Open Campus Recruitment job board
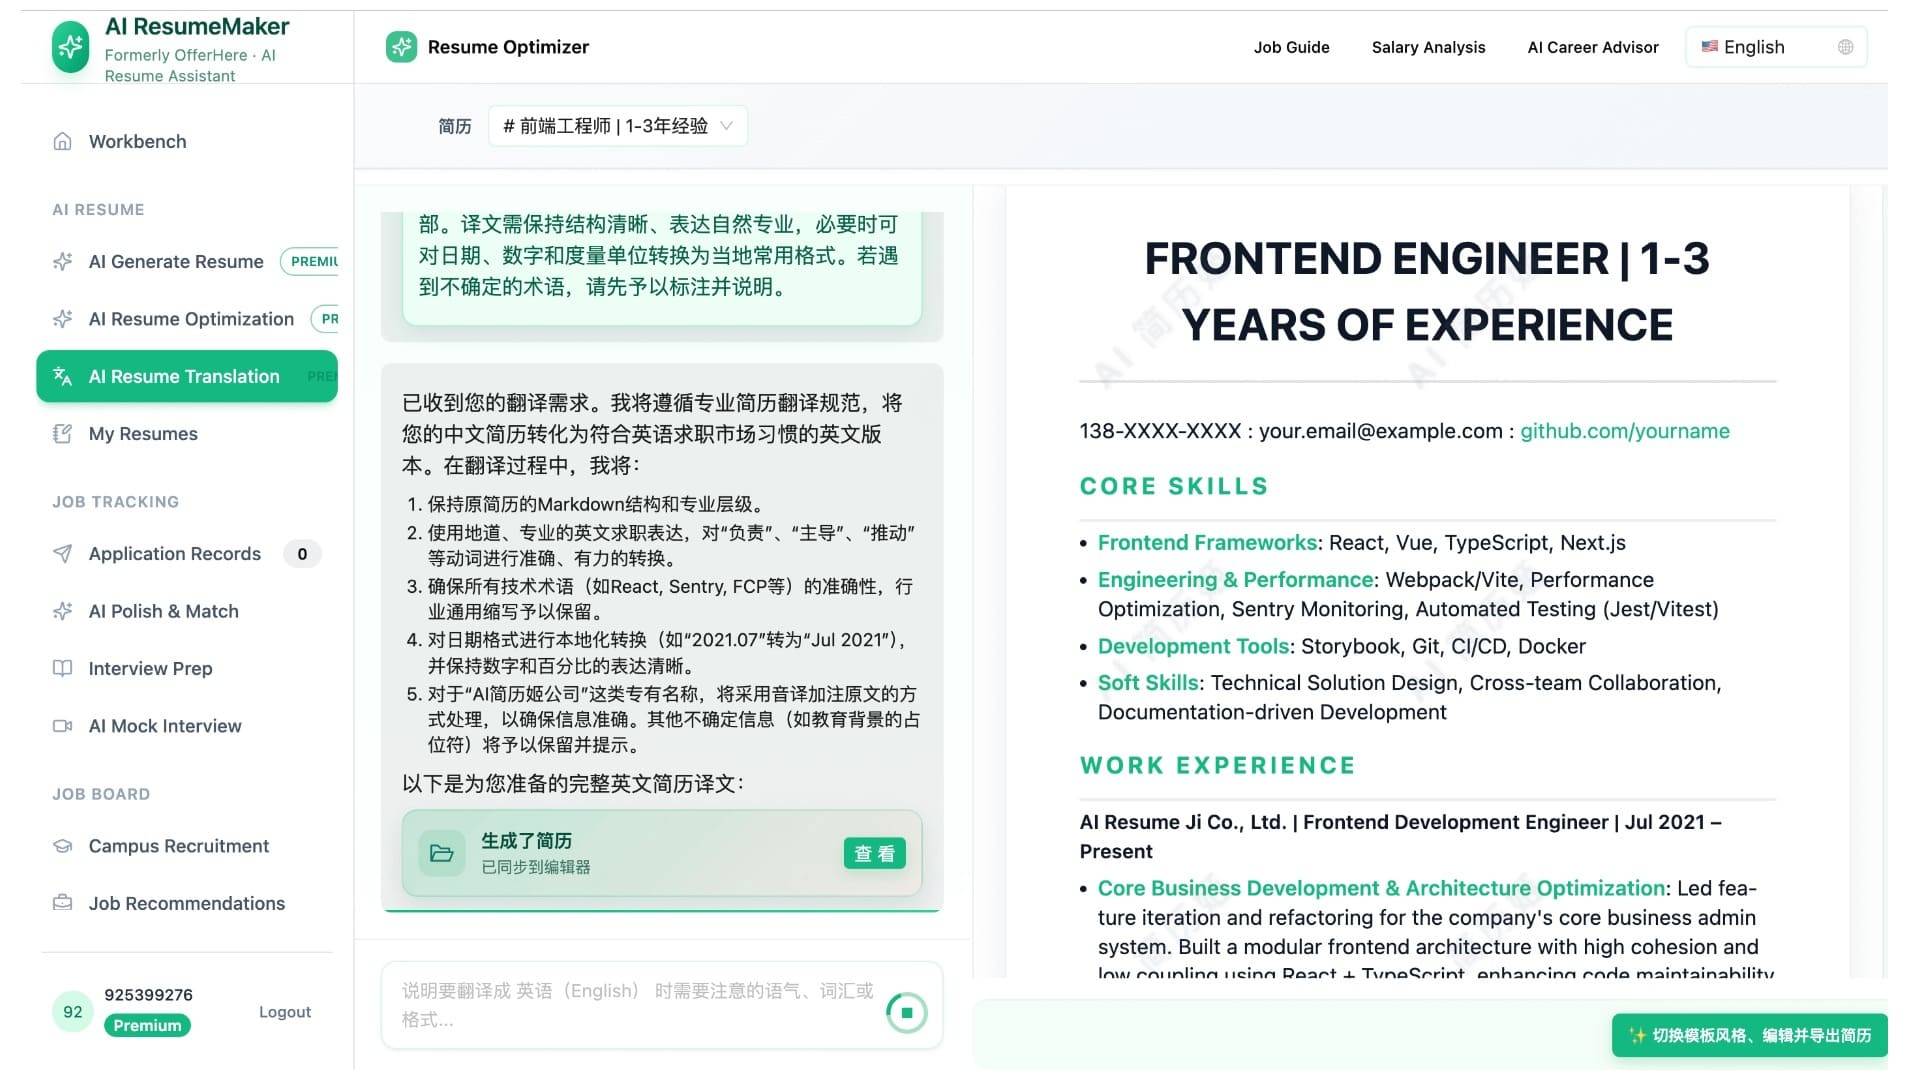The width and height of the screenshot is (1920, 1080). tap(178, 845)
